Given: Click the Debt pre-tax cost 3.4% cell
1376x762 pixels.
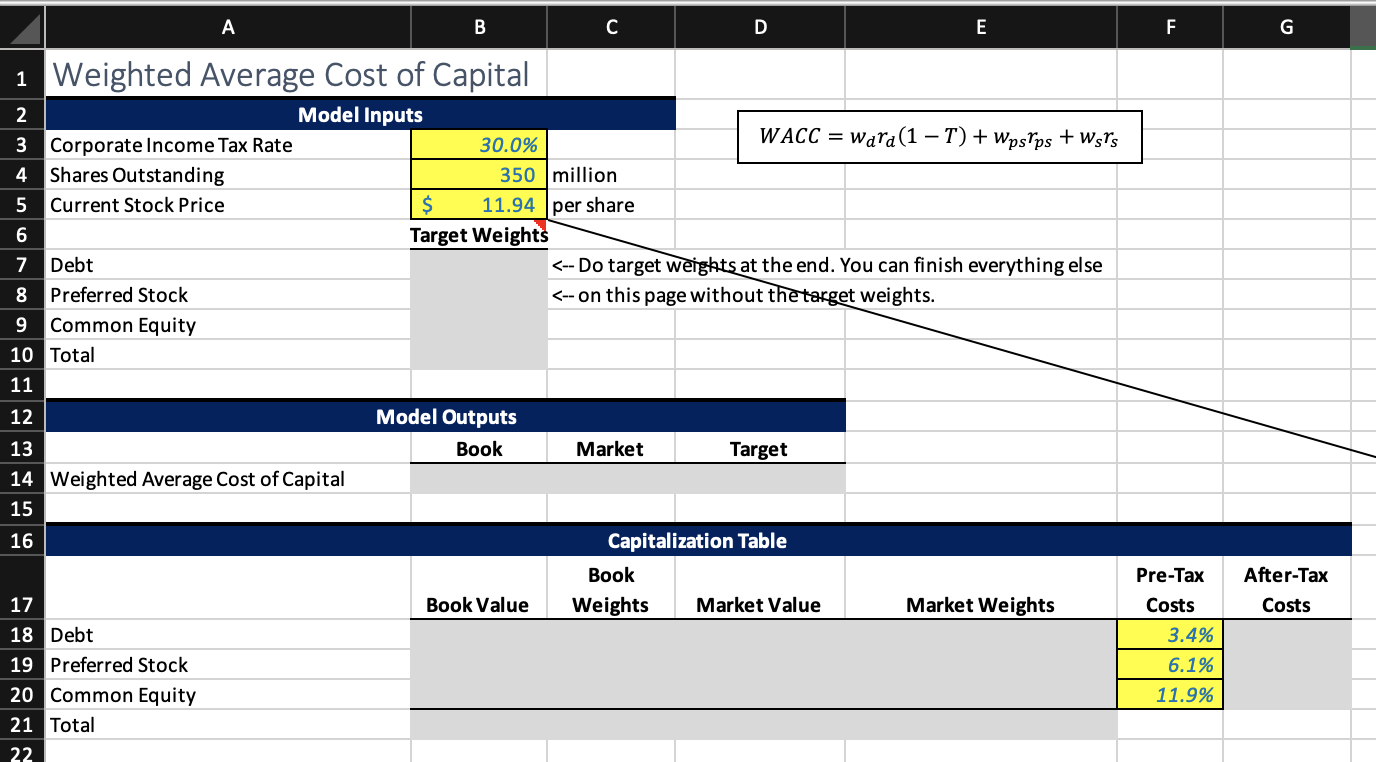Looking at the screenshot, I should pyautogui.click(x=1170, y=635).
